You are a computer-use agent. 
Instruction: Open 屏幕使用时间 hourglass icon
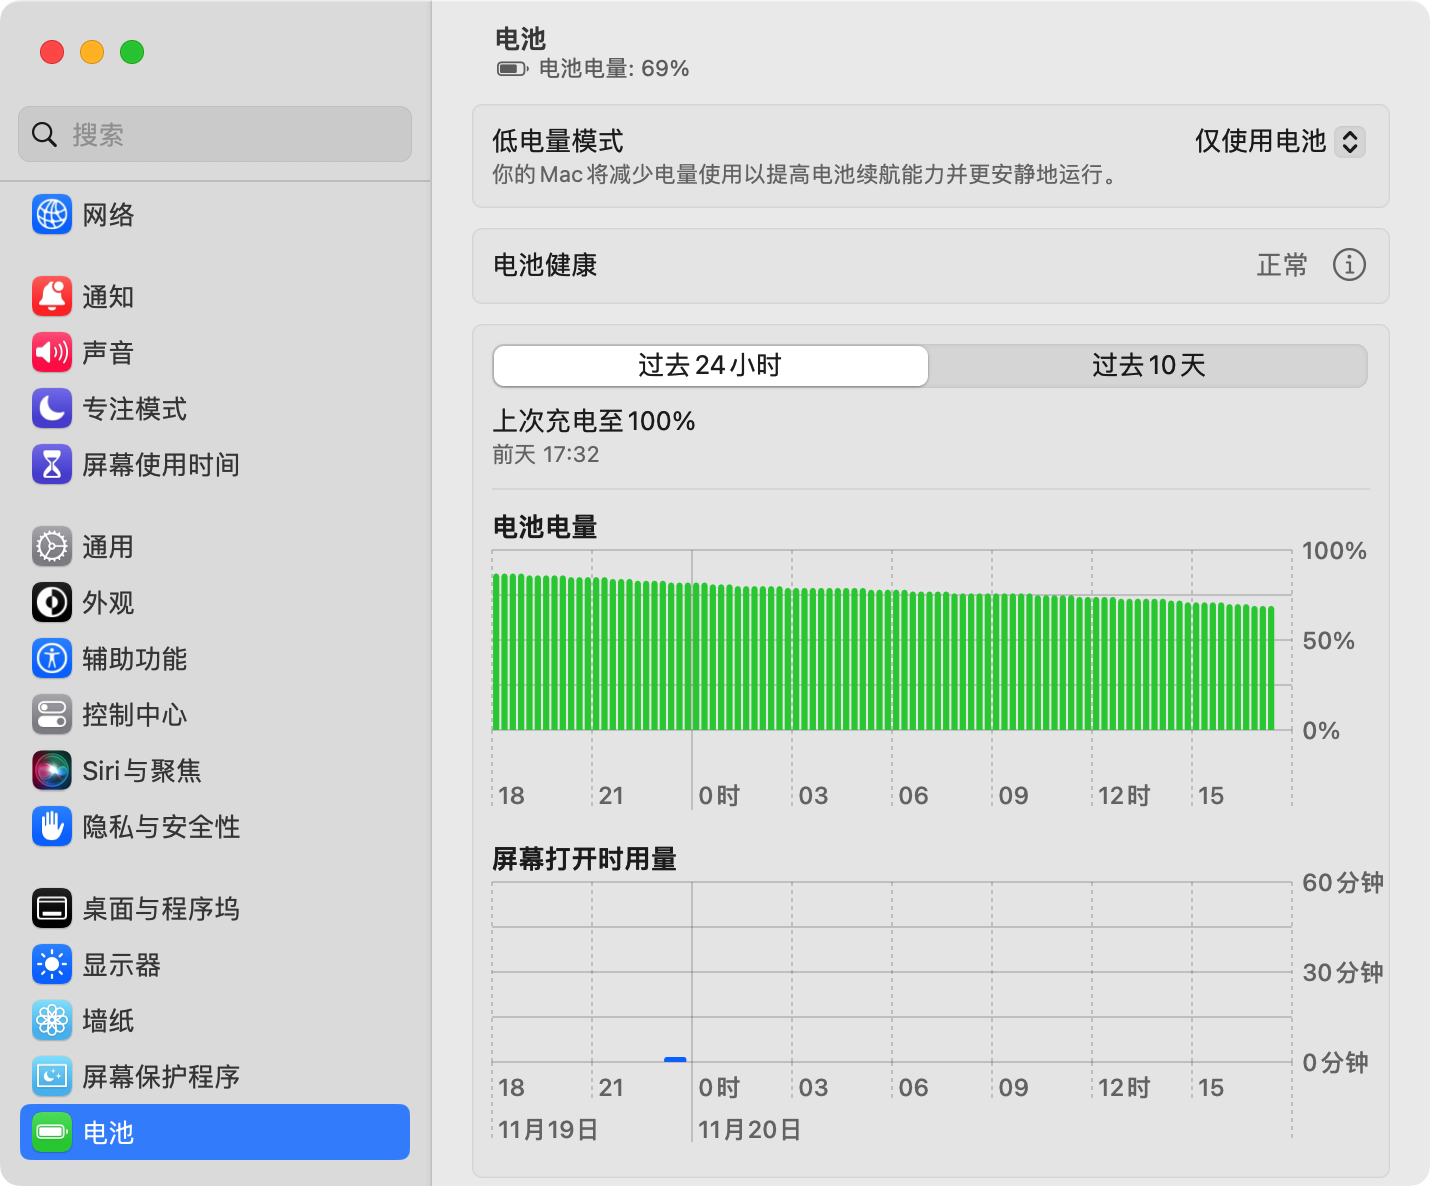(52, 465)
